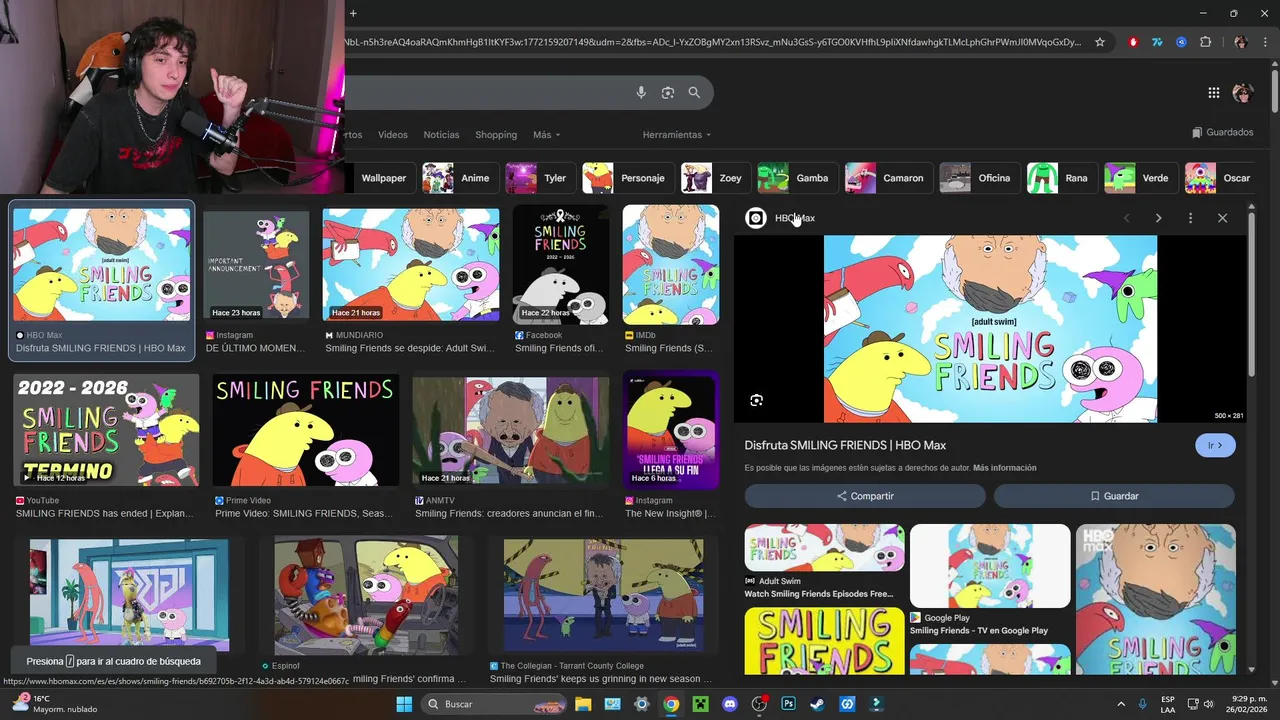Click the Compartir button

click(x=865, y=496)
